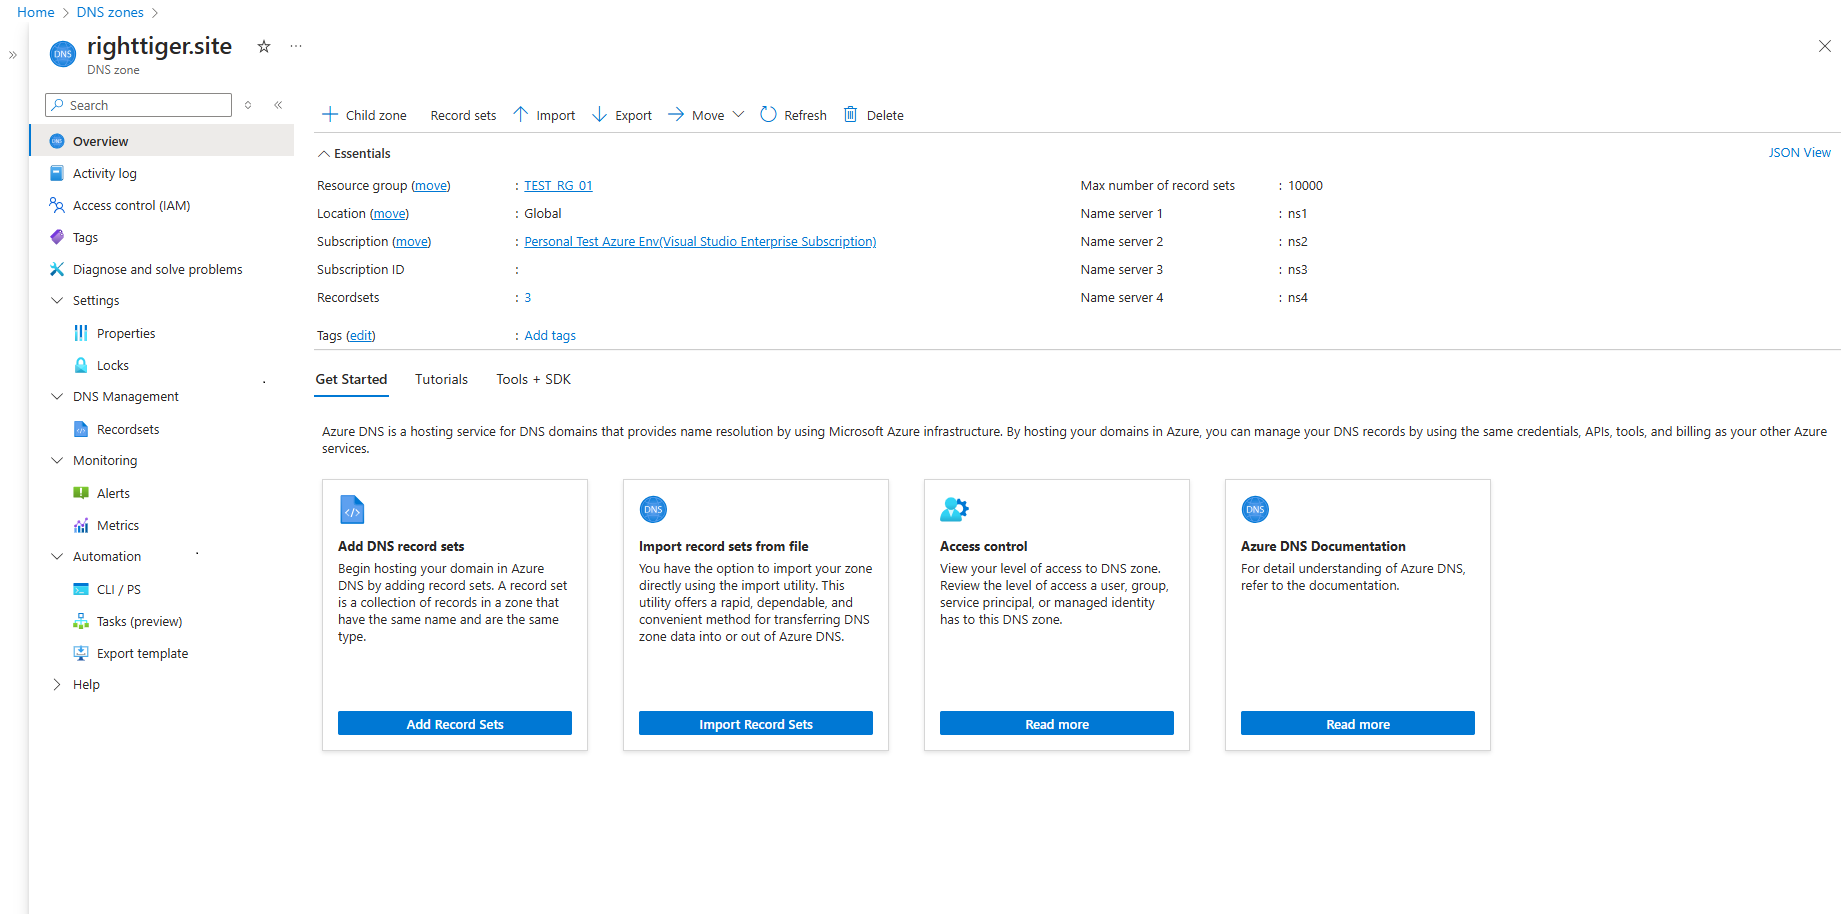
Task: Select the Name server 4 value ns4
Action: (x=1297, y=297)
